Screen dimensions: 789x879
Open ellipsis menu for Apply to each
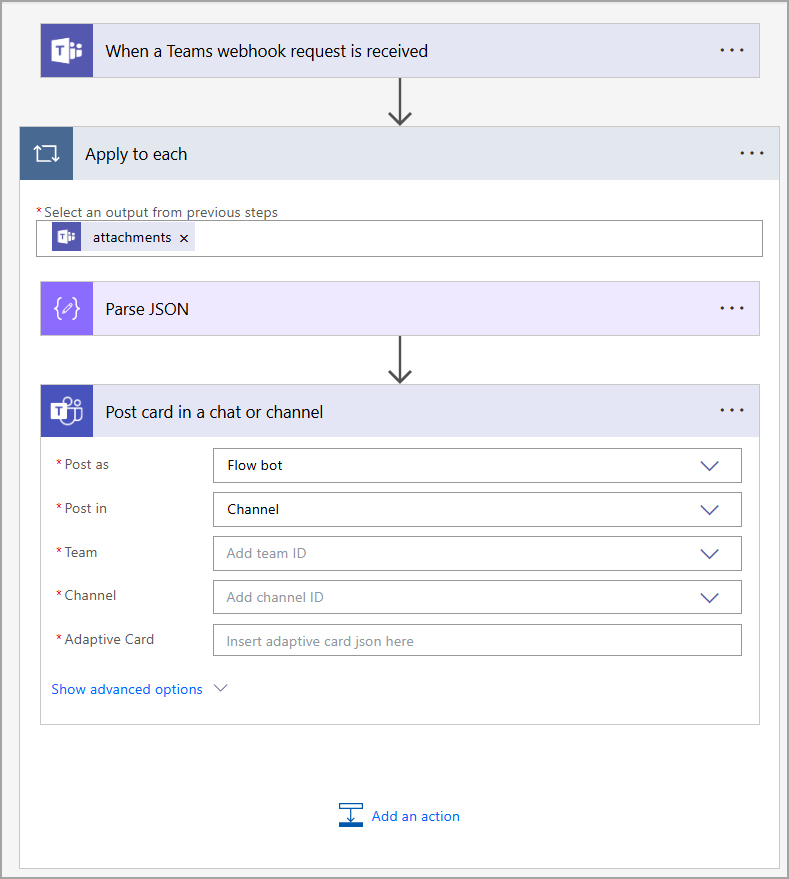[x=751, y=153]
